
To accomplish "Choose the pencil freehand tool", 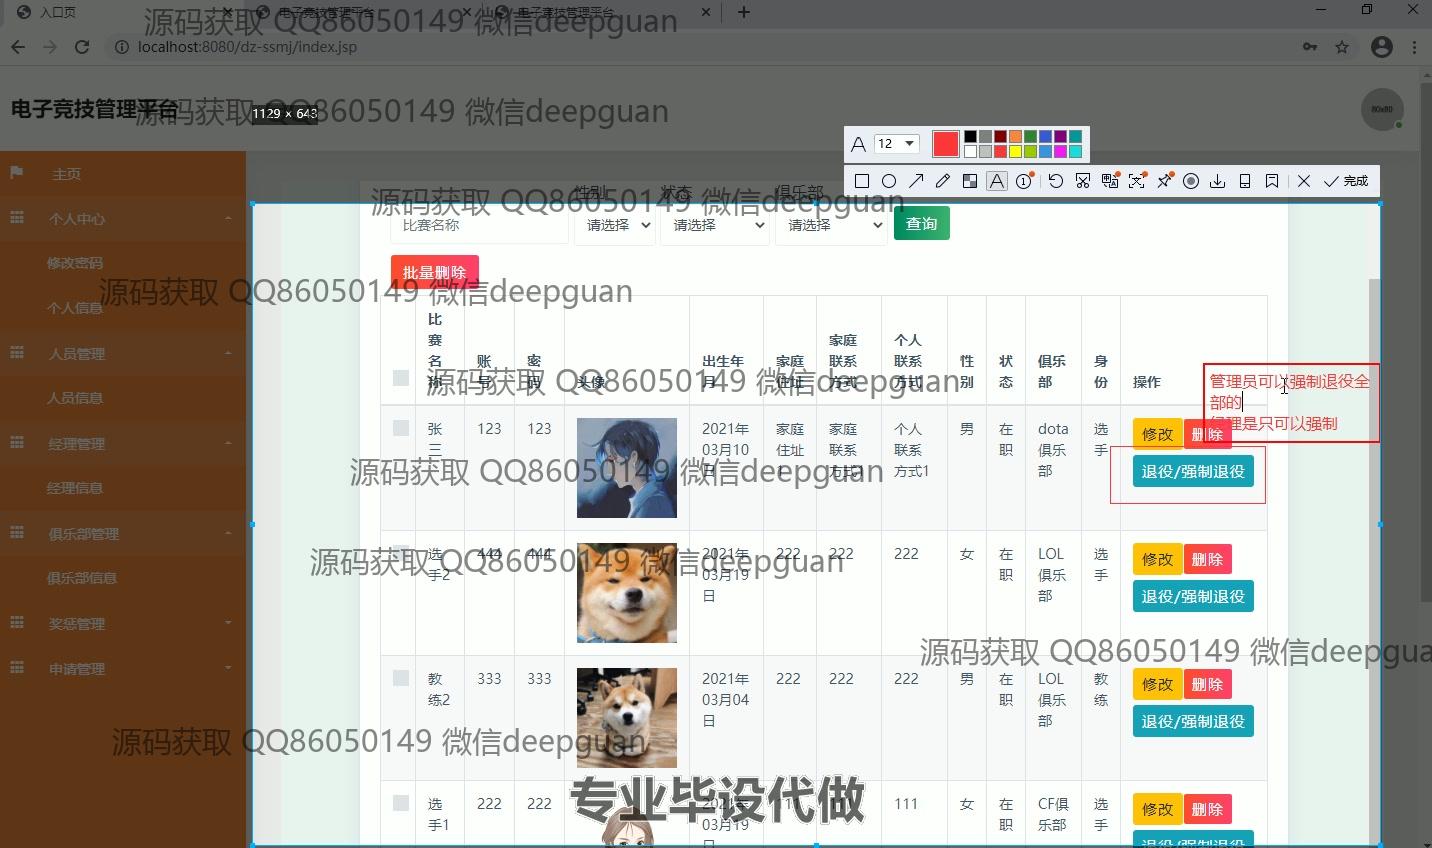I will click(942, 180).
